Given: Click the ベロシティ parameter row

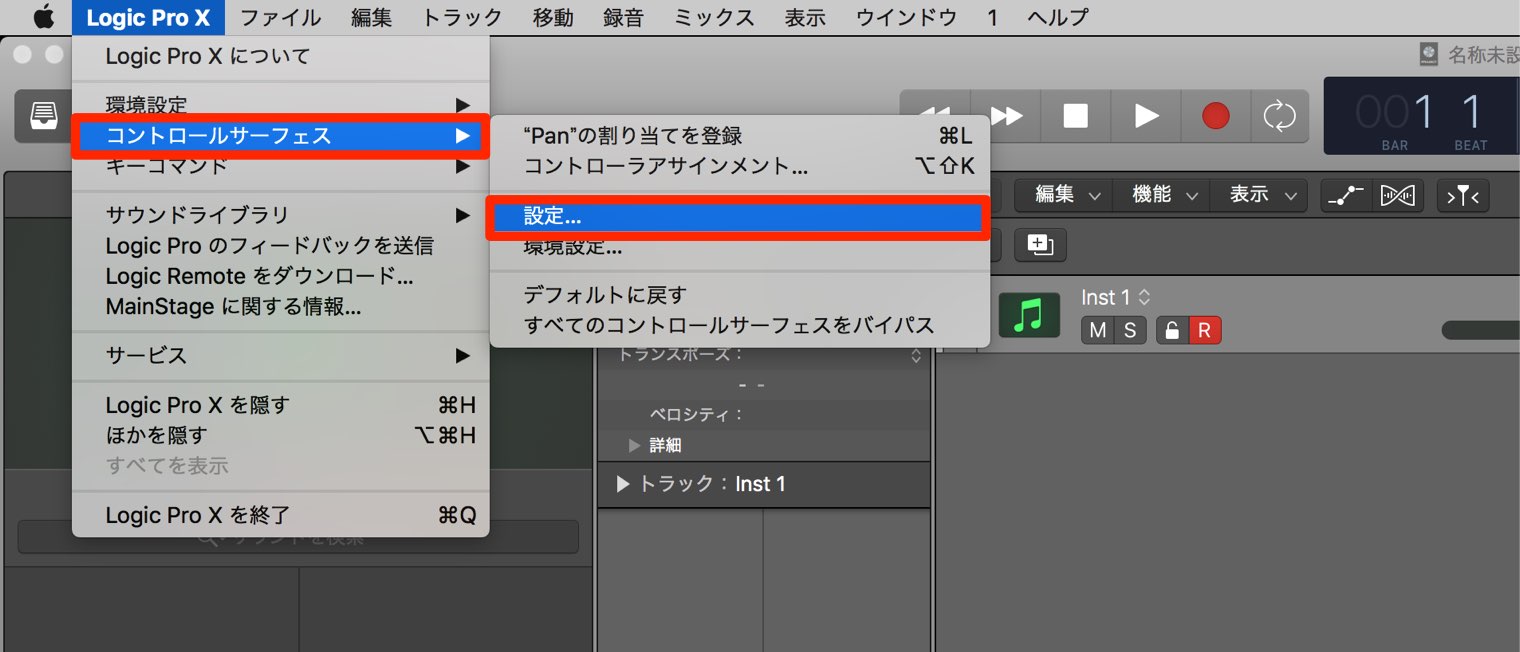Looking at the screenshot, I should coord(764,415).
